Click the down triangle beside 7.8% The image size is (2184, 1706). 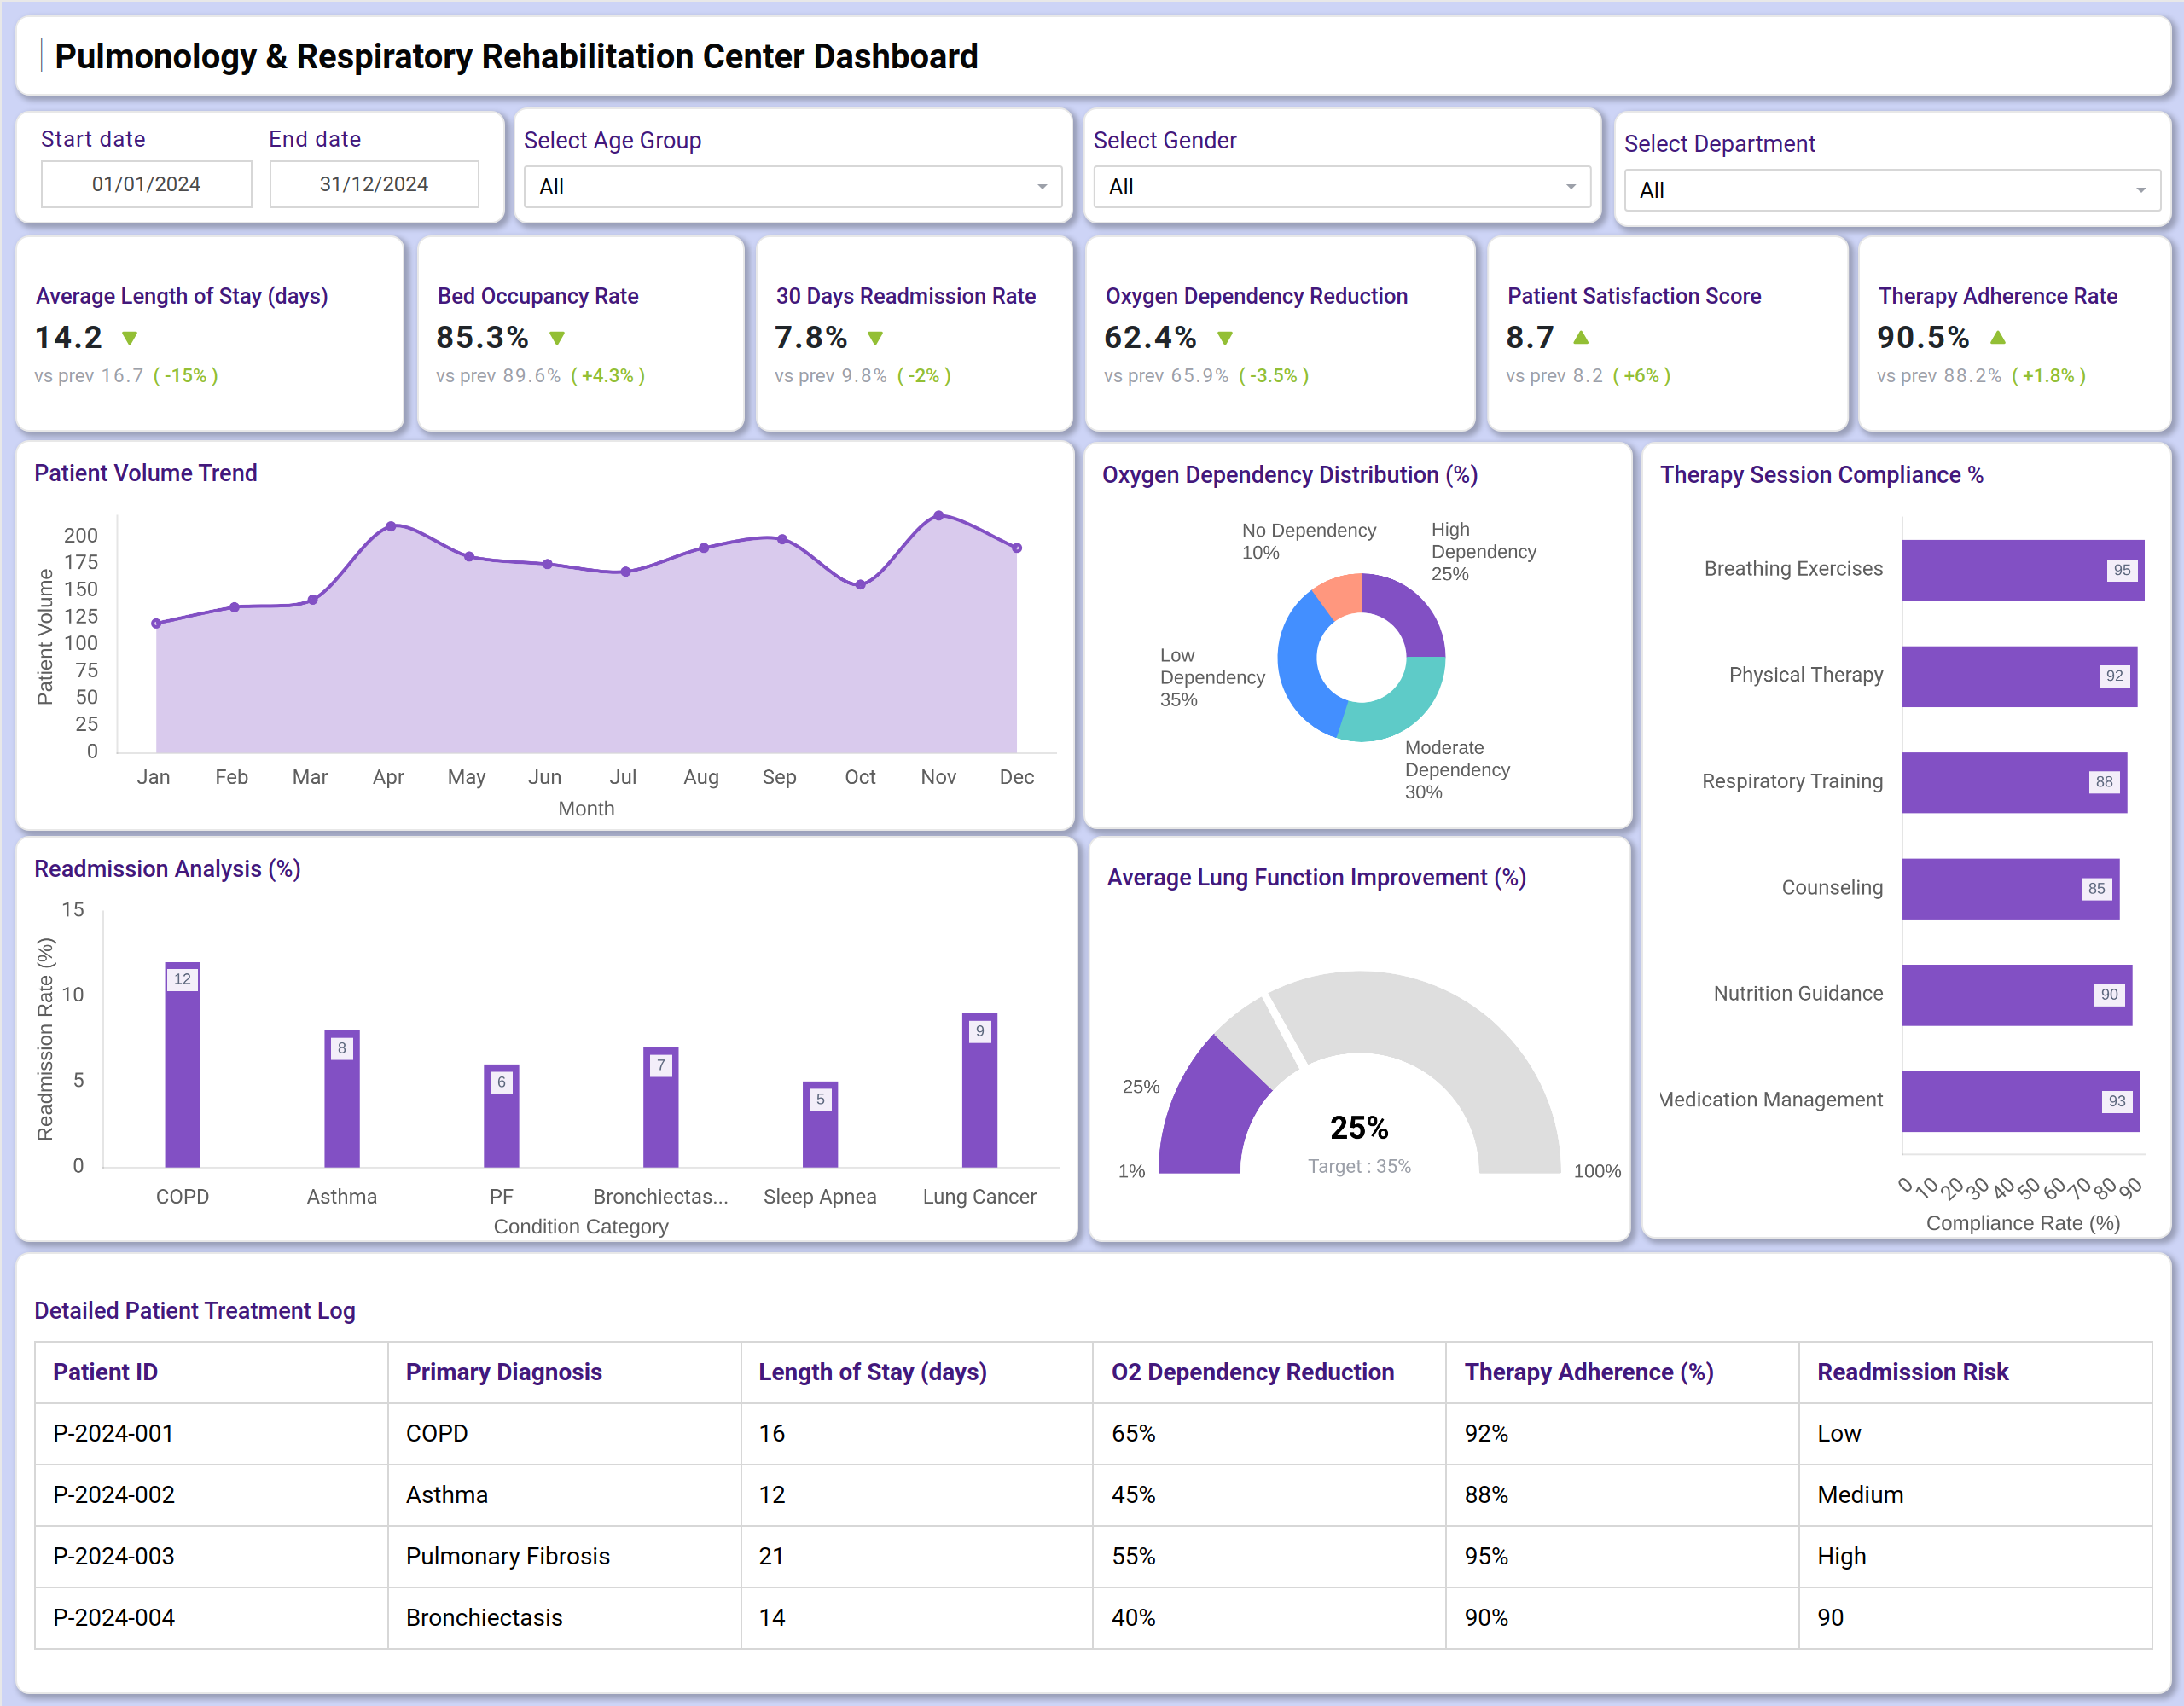point(875,338)
